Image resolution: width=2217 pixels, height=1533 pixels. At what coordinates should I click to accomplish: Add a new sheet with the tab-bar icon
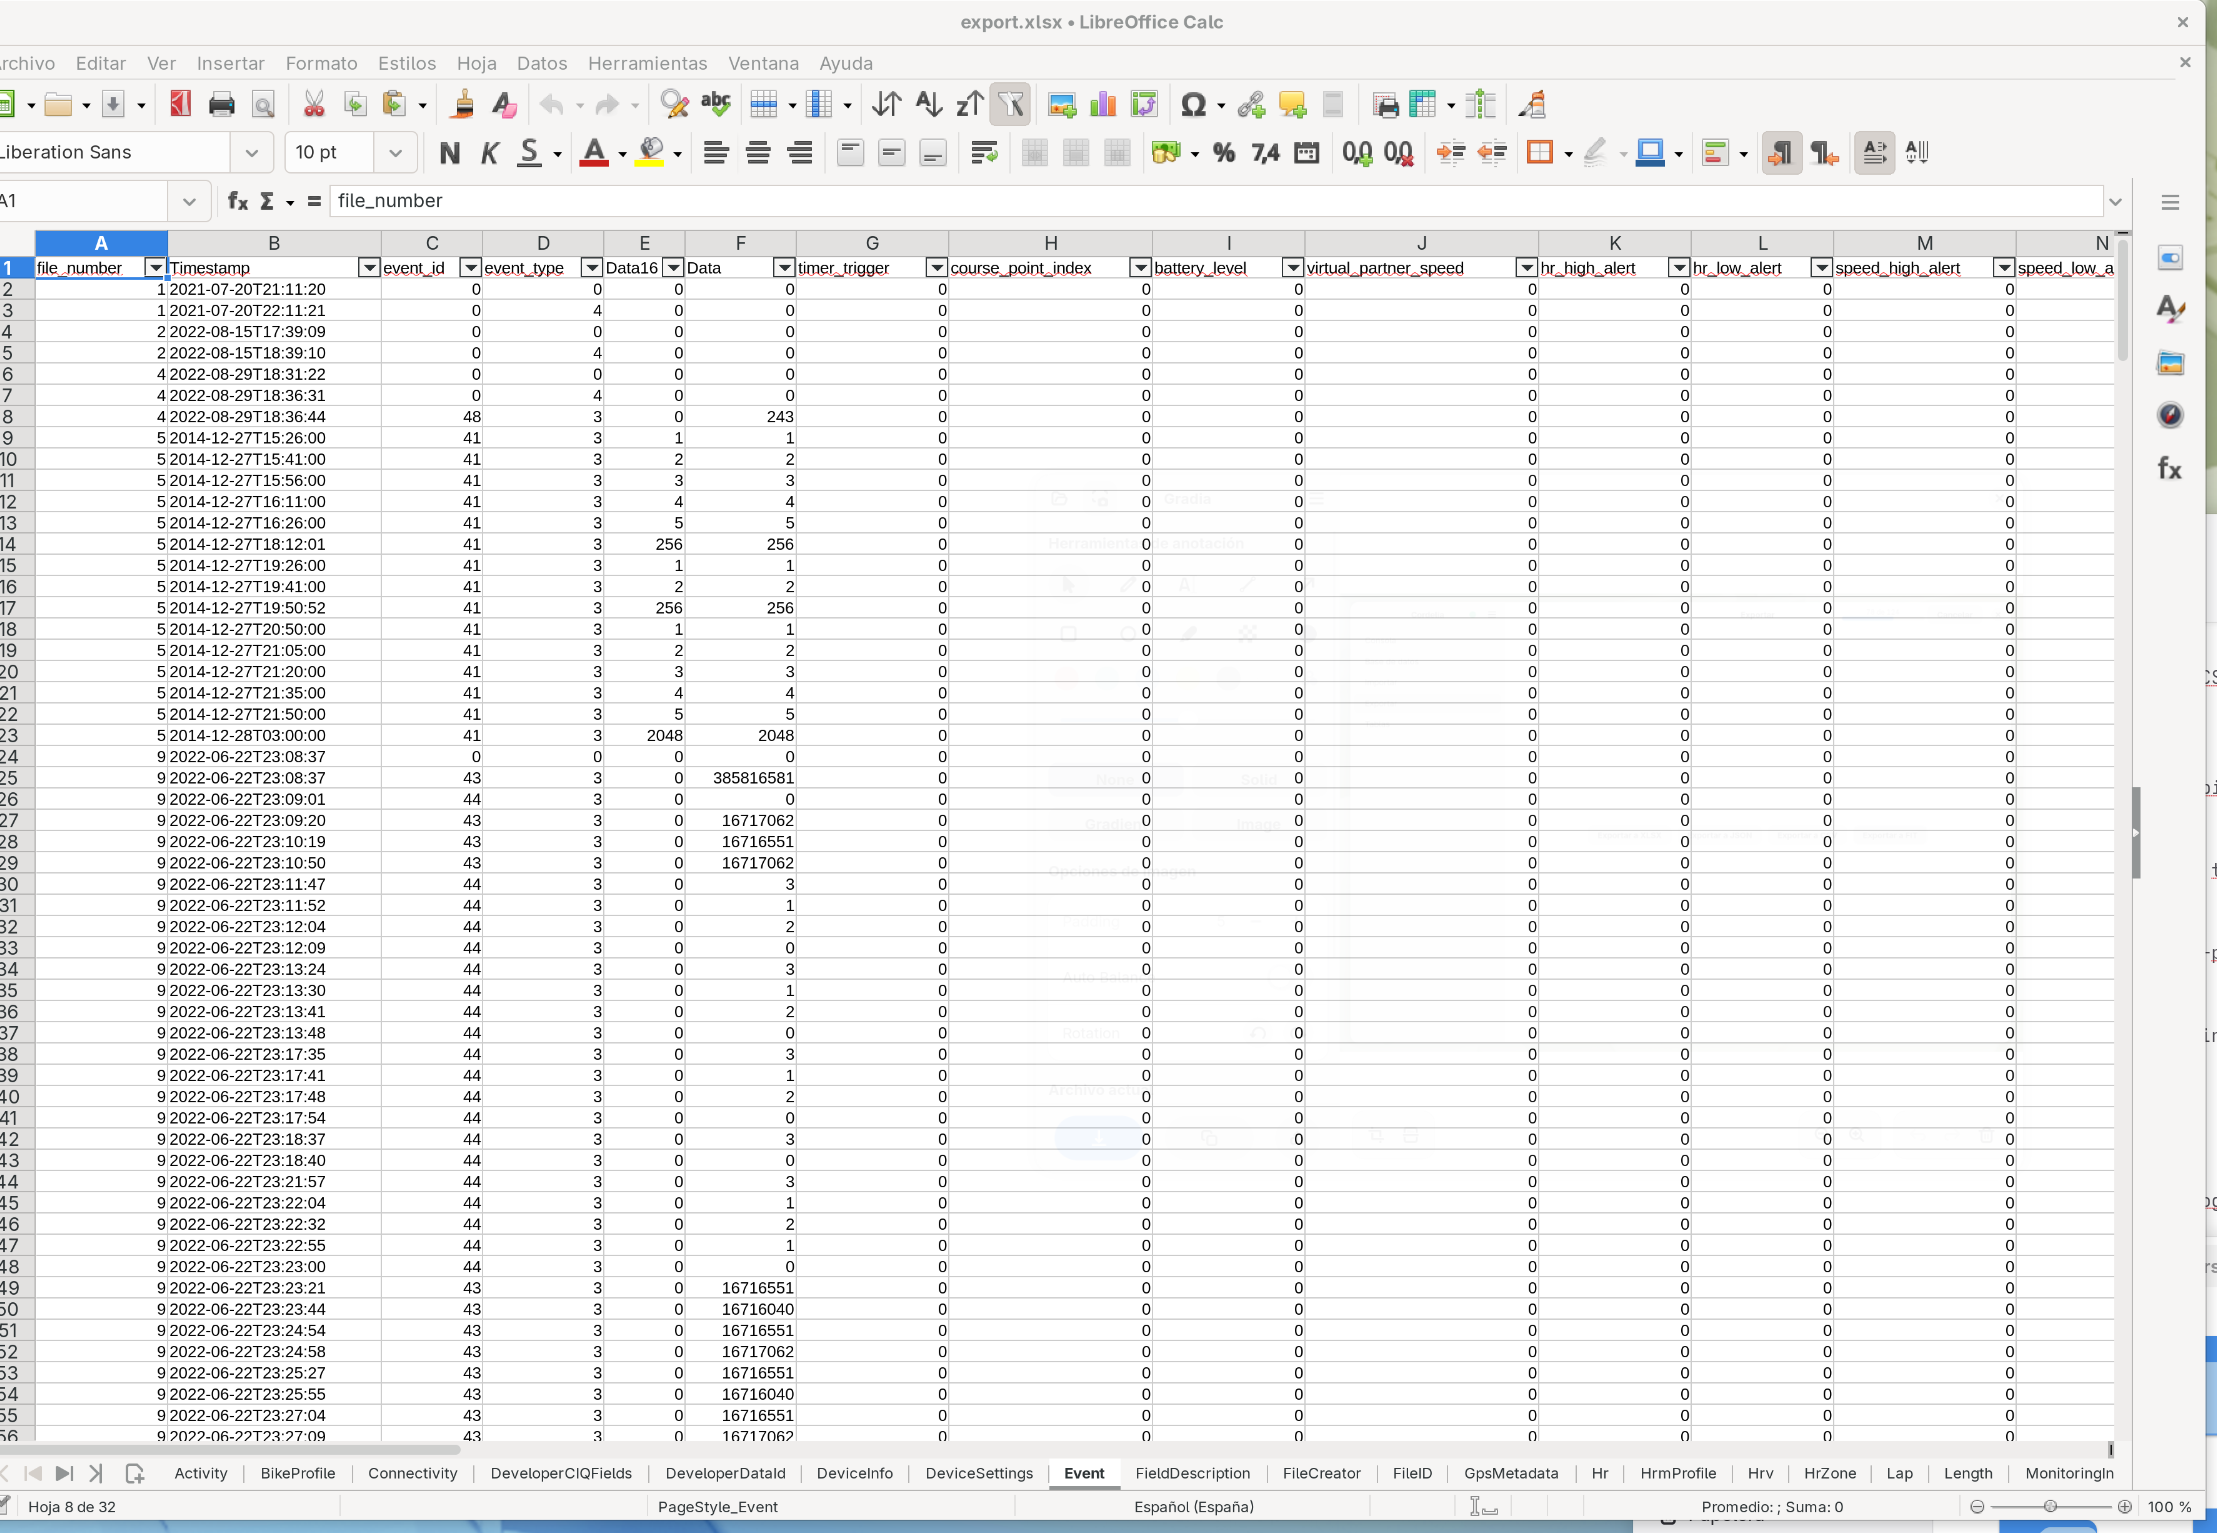click(x=135, y=1473)
